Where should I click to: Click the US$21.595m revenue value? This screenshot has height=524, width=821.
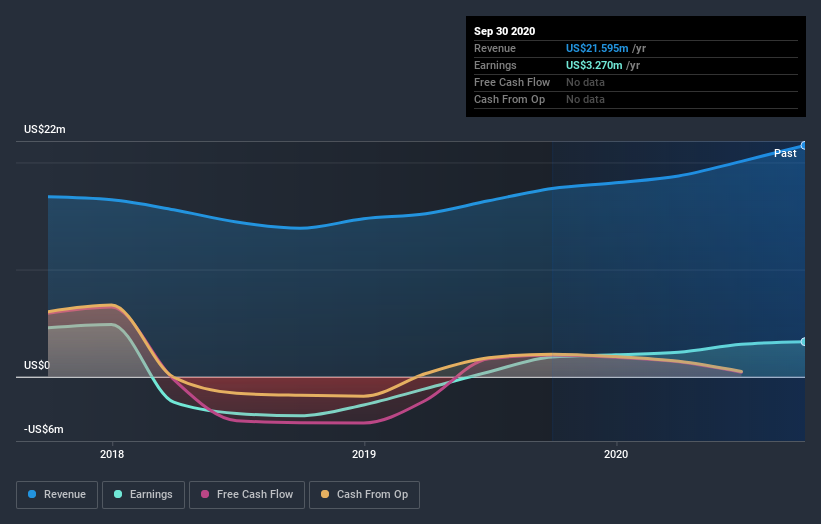(597, 48)
